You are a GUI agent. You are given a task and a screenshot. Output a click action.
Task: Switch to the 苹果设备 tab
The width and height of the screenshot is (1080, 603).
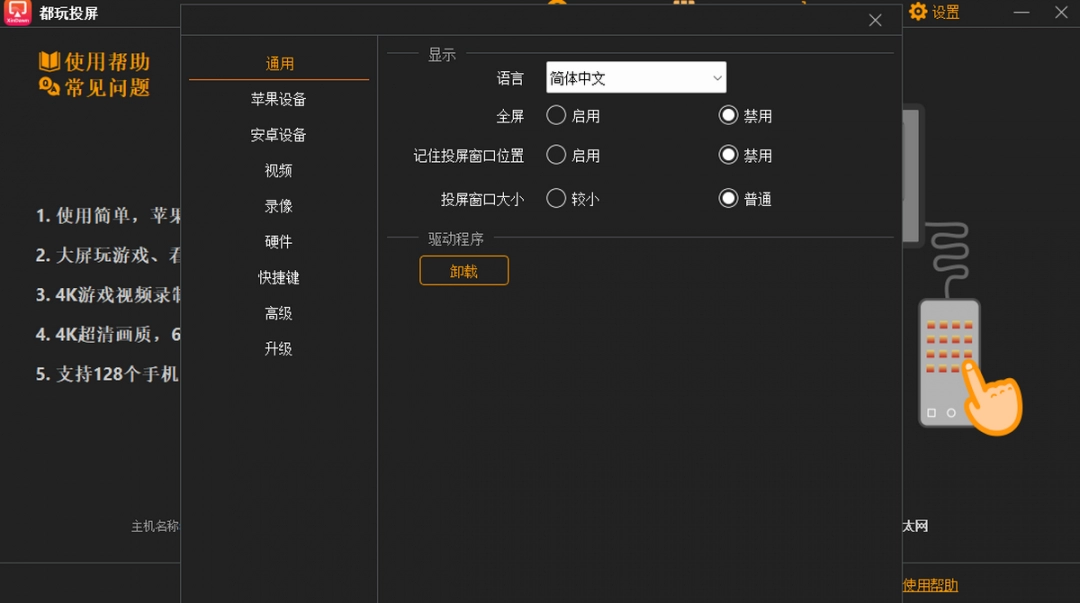tap(279, 99)
